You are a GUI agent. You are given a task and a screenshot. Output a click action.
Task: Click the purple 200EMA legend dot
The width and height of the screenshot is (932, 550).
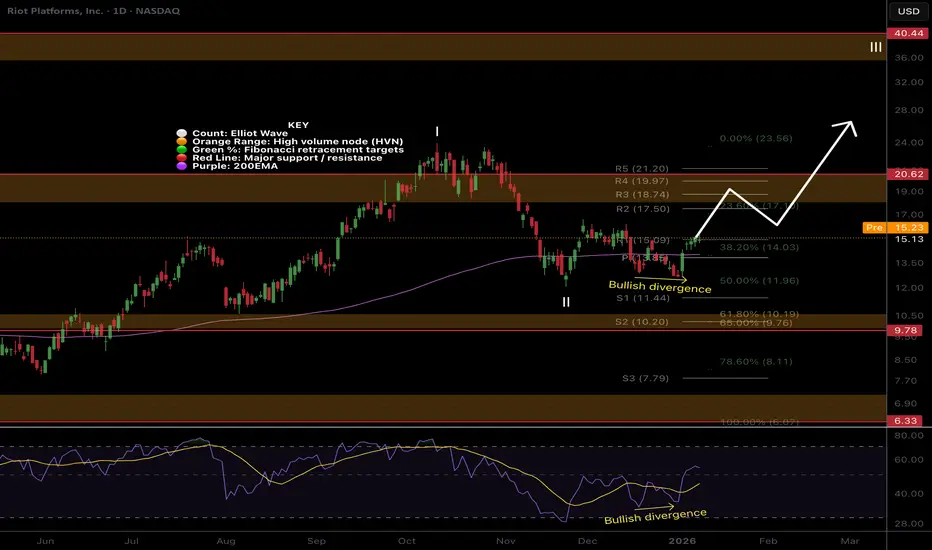coord(182,166)
